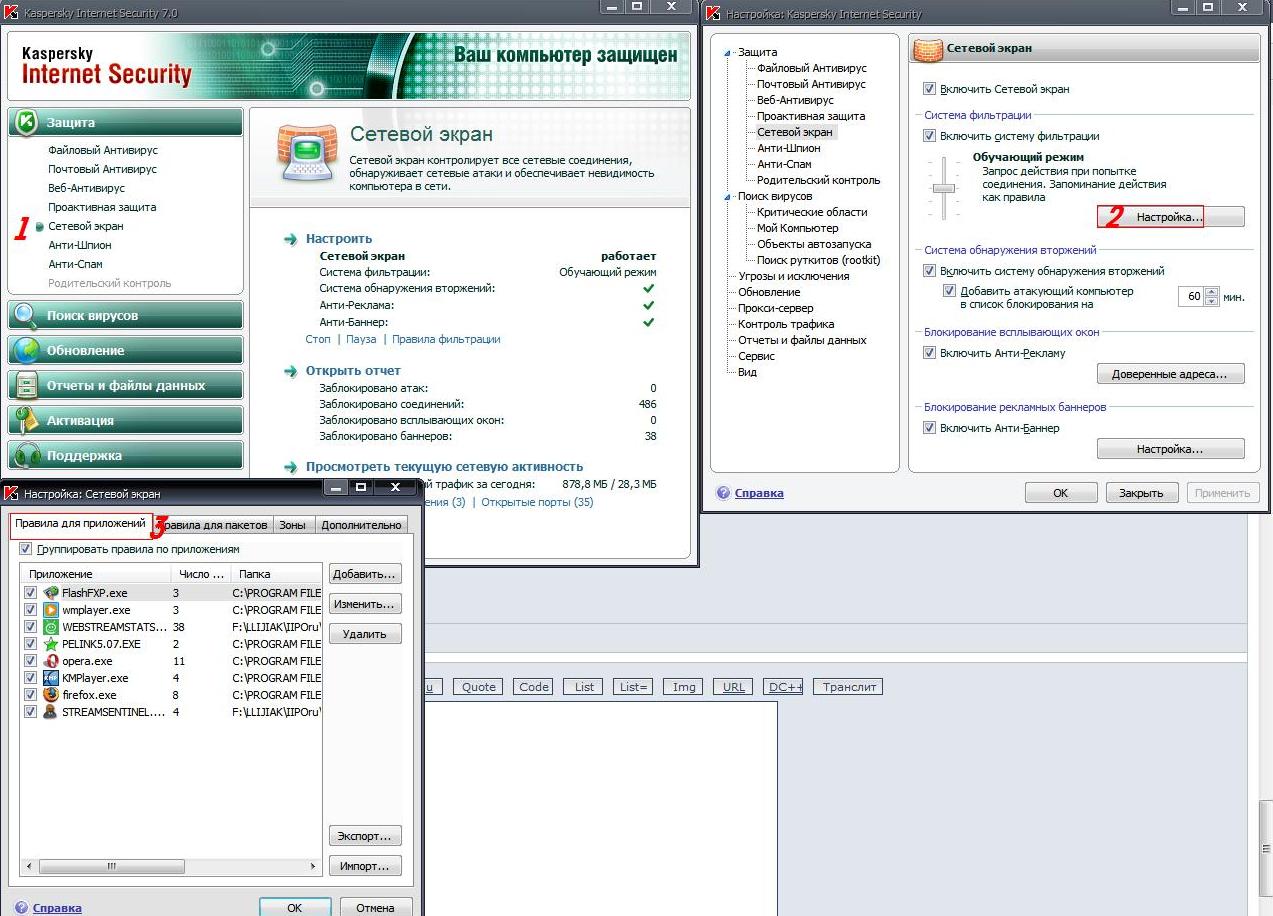This screenshot has height=916, width=1273.
Task: Toggle Включить Анти-Рекламу checkbox
Action: click(x=930, y=353)
